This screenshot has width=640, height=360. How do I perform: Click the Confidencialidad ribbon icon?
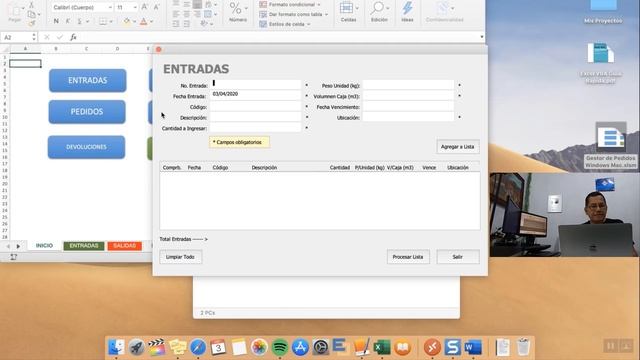coord(442,8)
